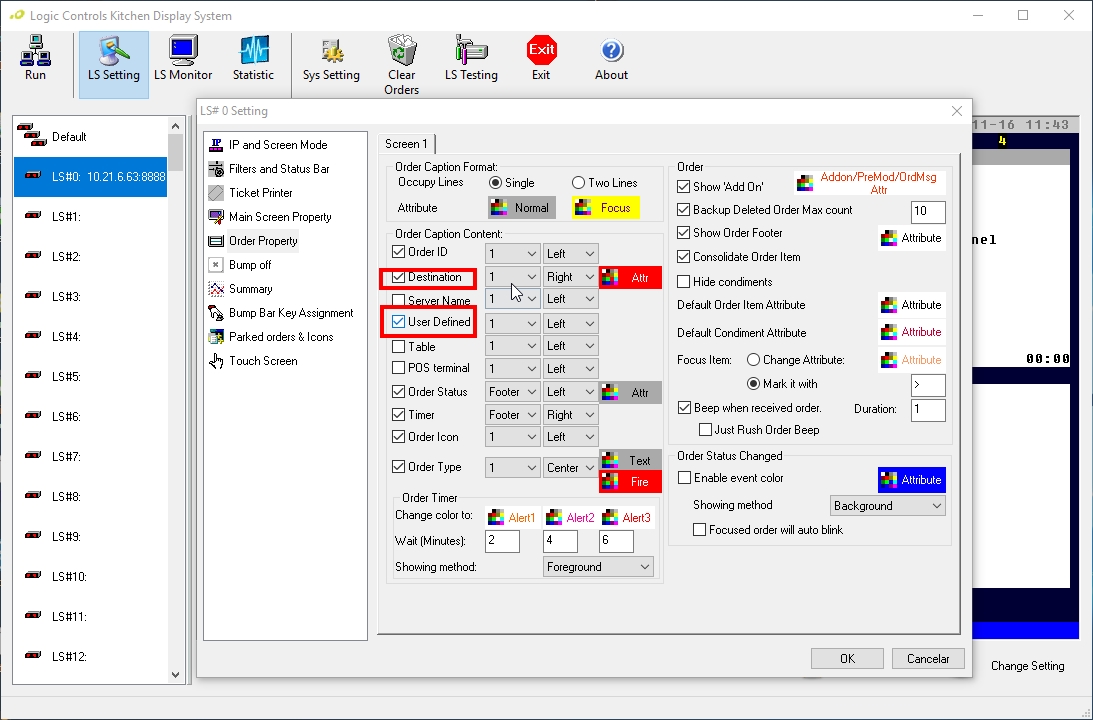This screenshot has width=1093, height=720.
Task: Open Touch Screen settings page
Action: click(x=253, y=361)
